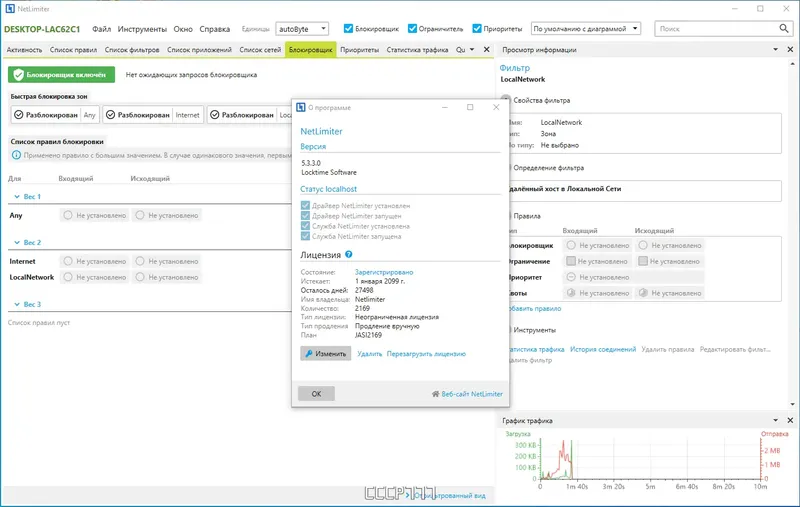Open the Окно menu

tap(183, 29)
